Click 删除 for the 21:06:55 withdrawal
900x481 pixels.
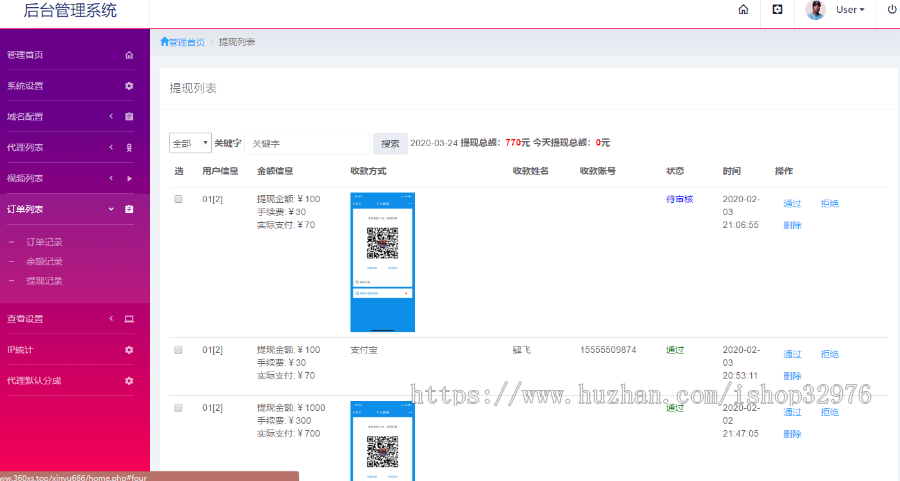point(792,226)
